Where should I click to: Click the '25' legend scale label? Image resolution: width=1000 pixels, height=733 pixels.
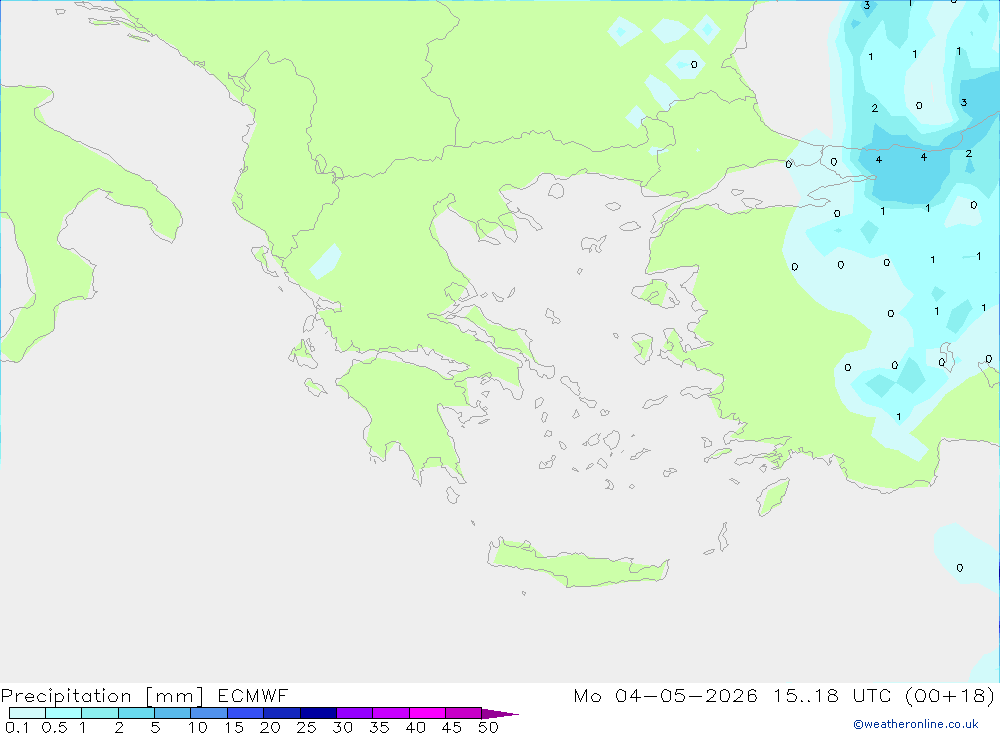pos(306,727)
